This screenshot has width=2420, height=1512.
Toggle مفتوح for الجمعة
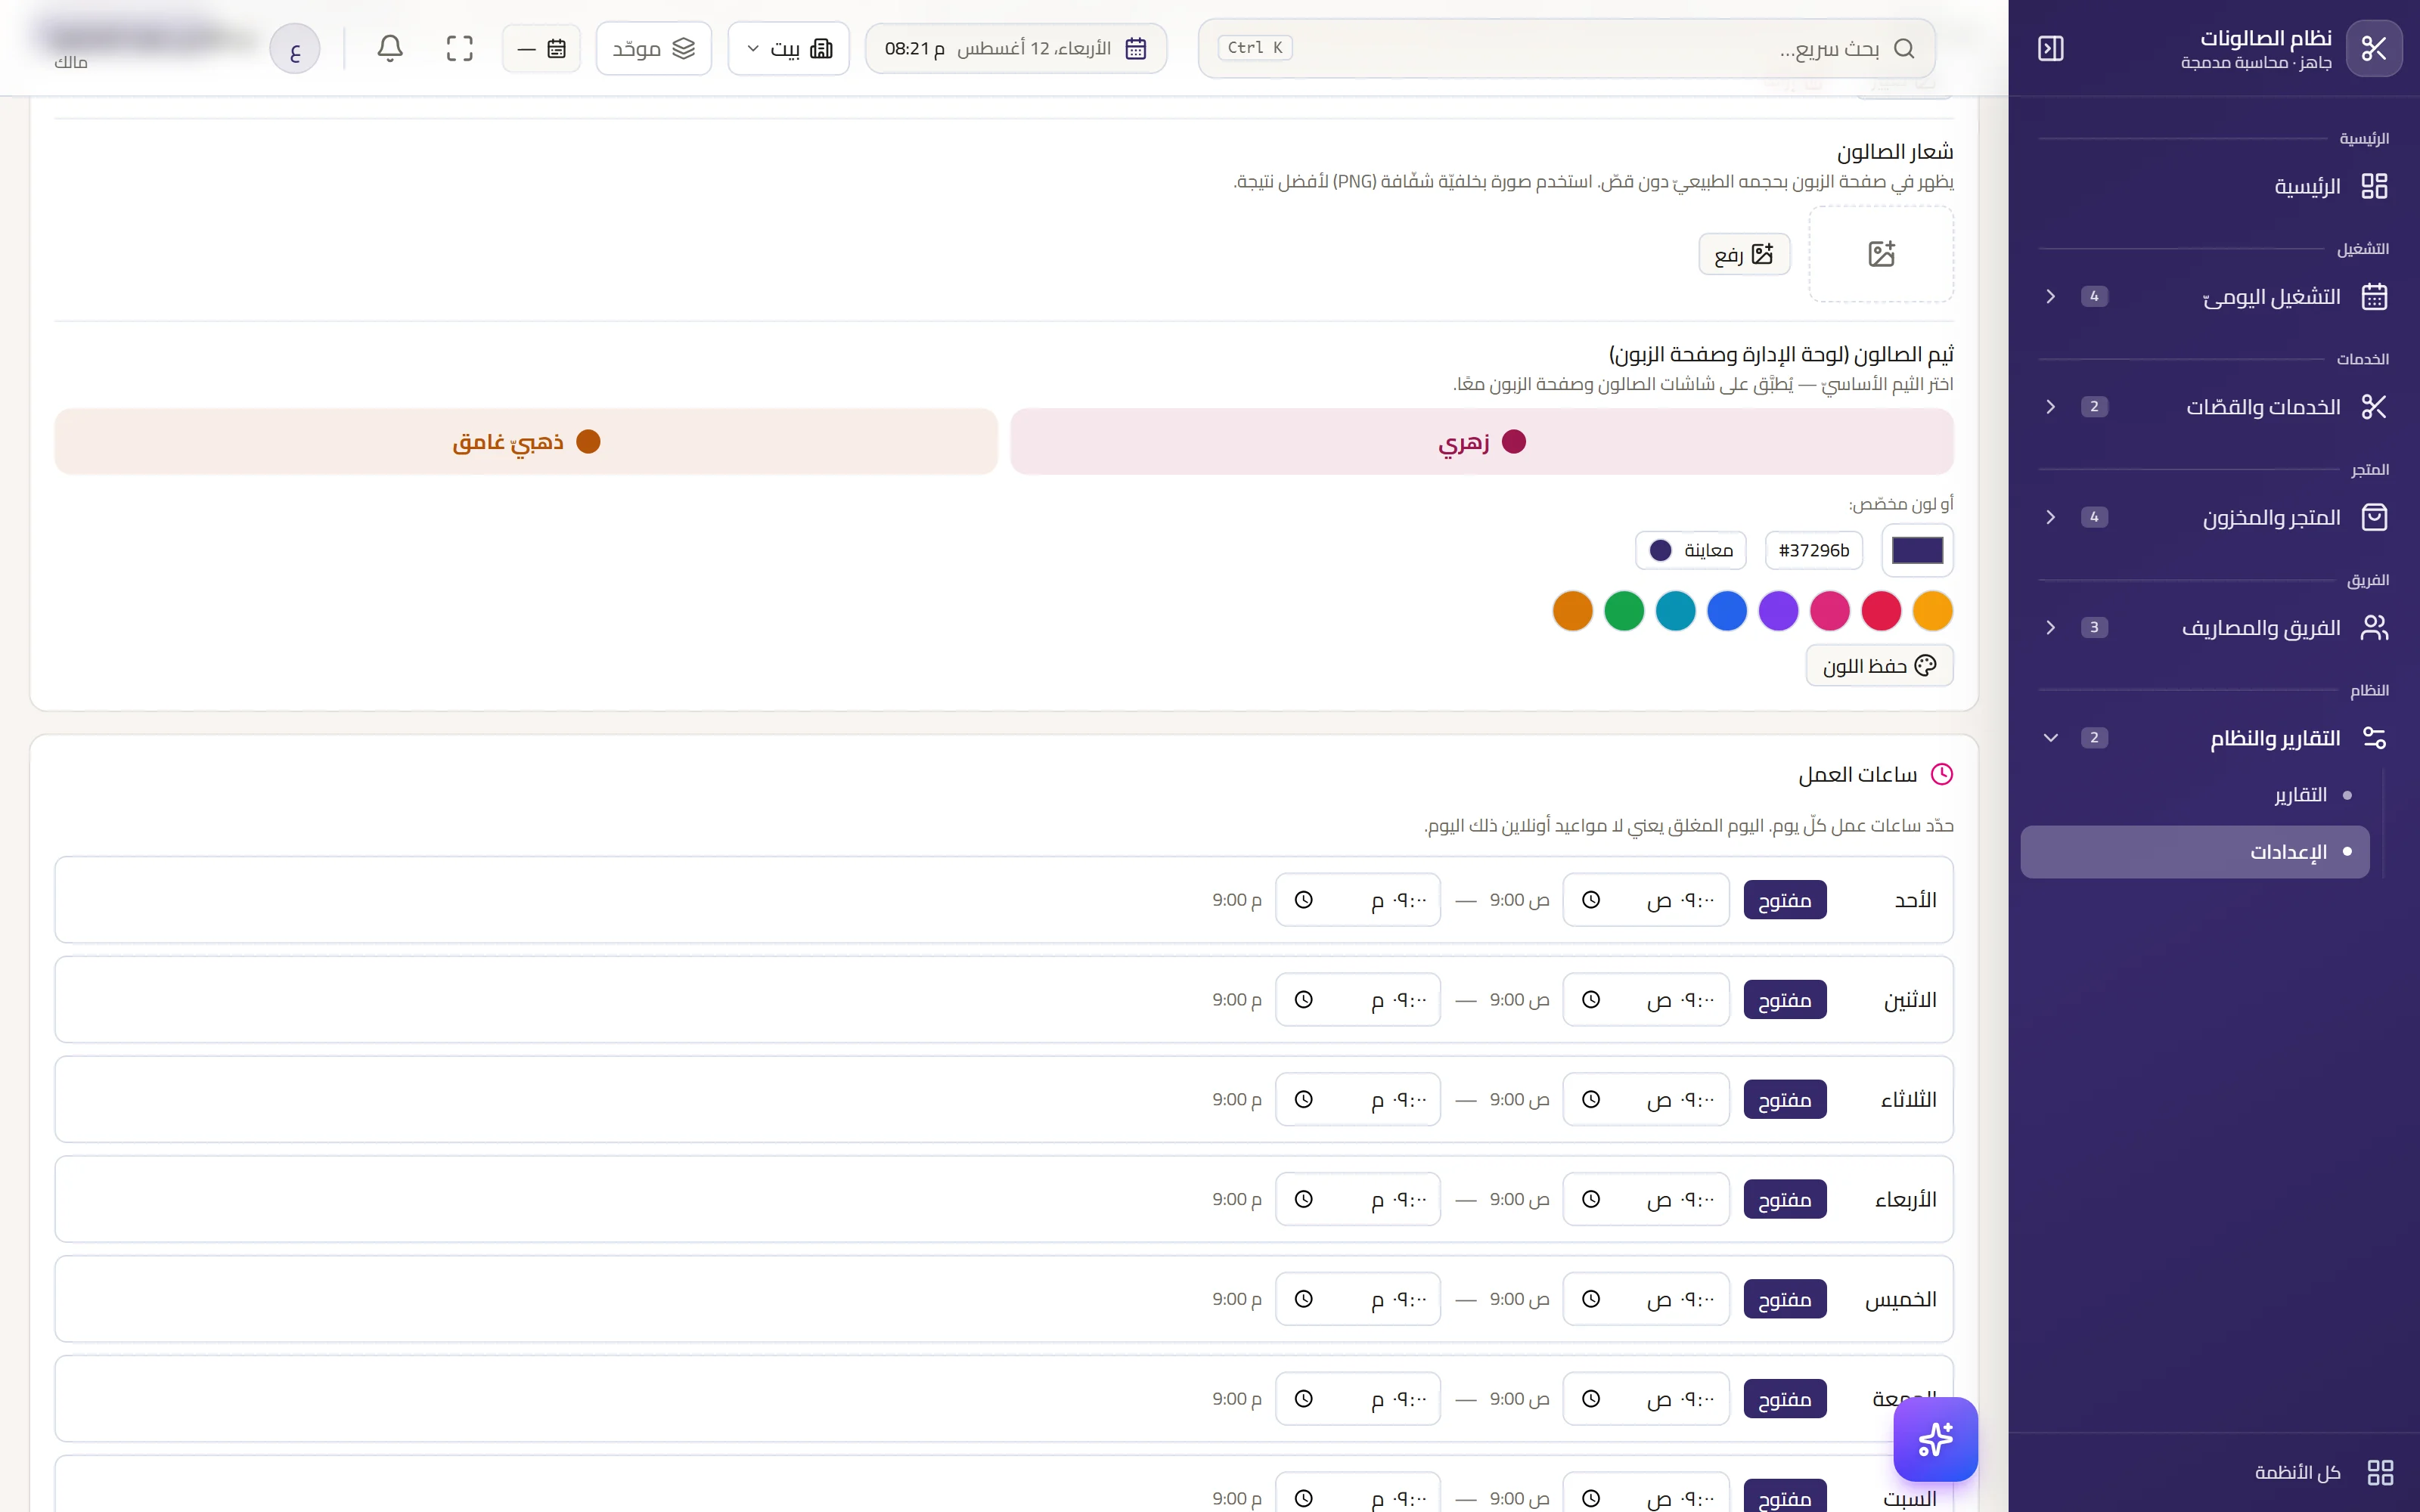[1785, 1399]
